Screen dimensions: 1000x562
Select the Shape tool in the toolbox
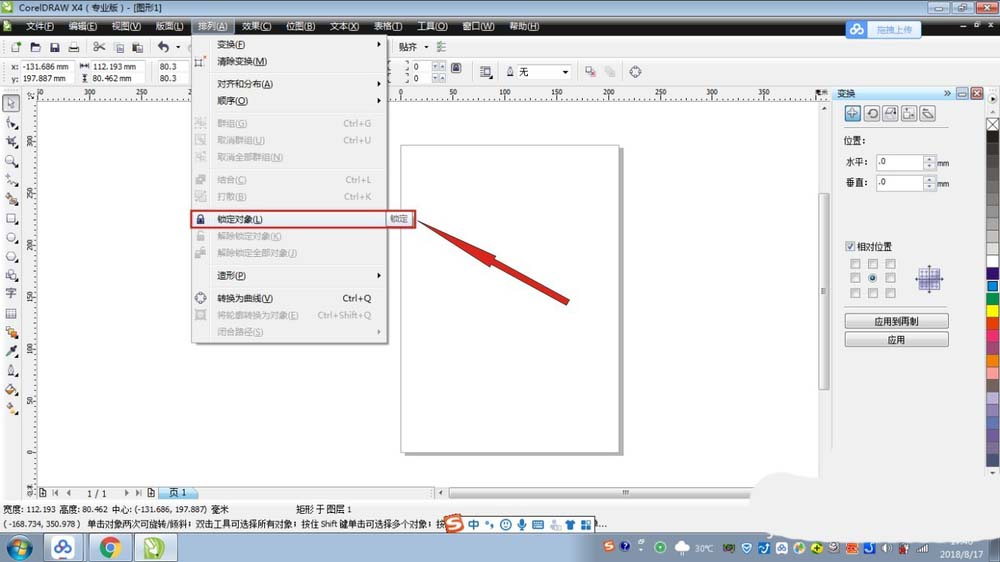(11, 122)
